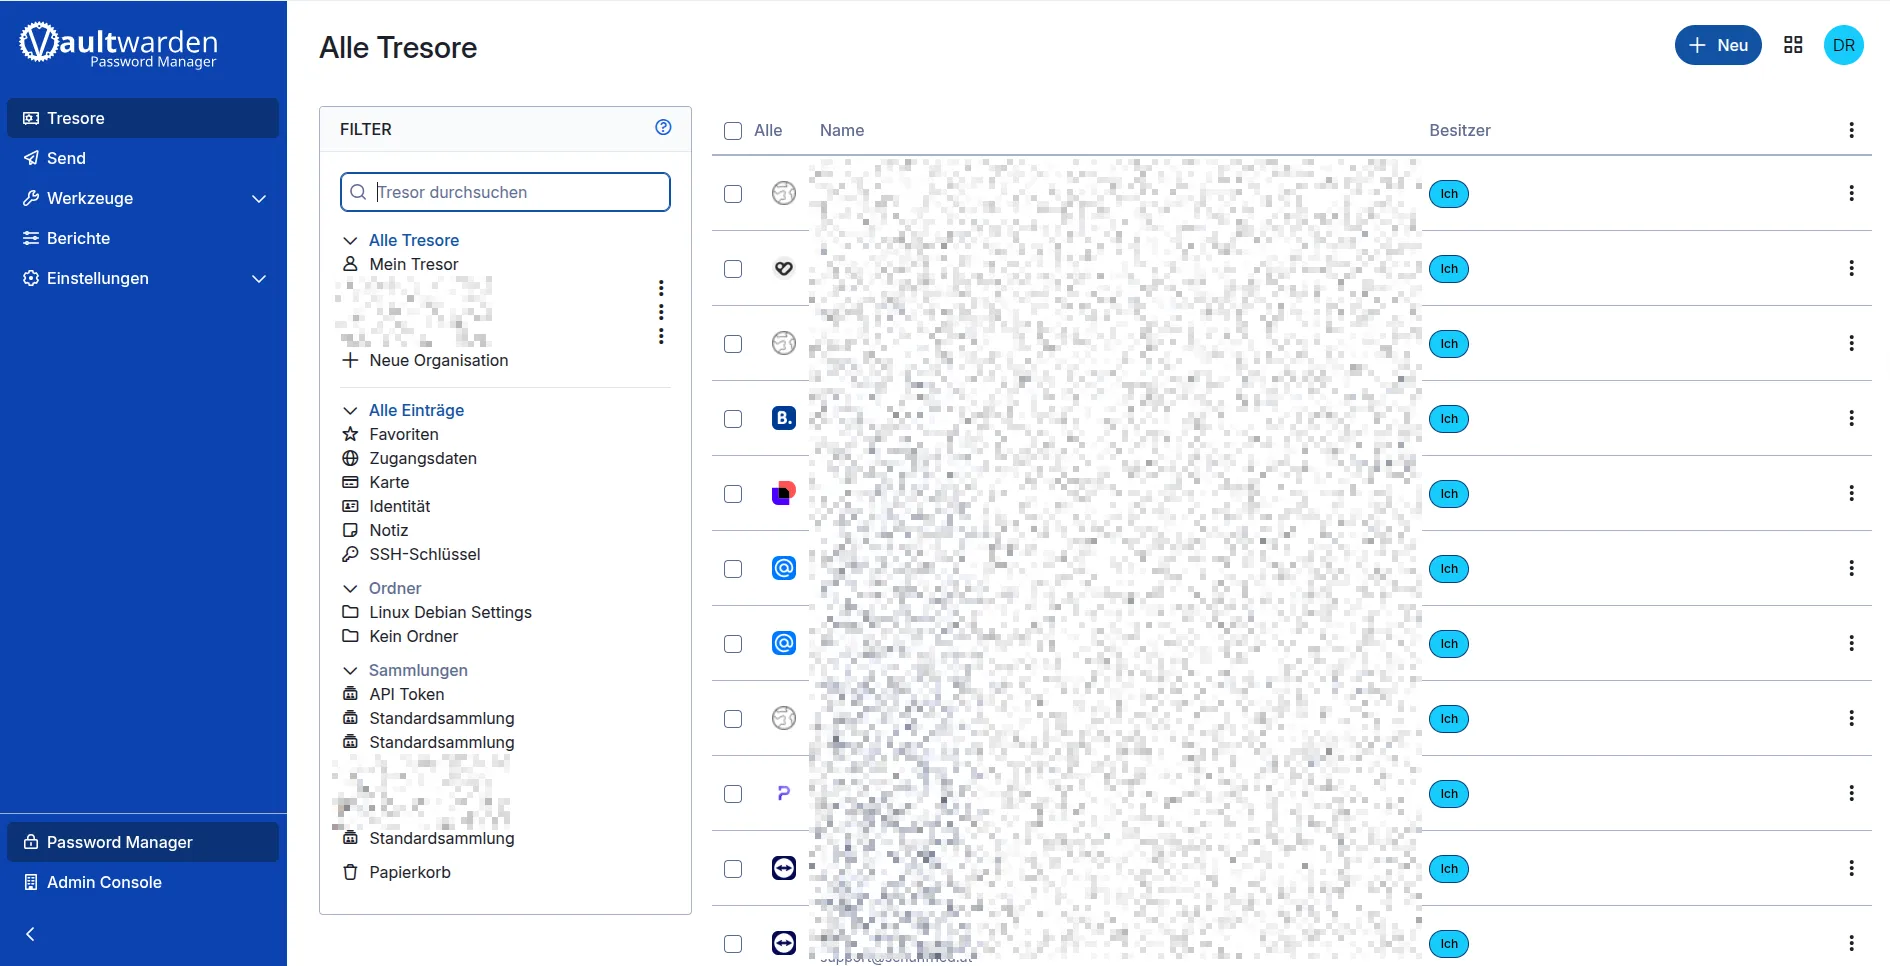Expand the Werkzeuge sidebar menu

(x=143, y=198)
